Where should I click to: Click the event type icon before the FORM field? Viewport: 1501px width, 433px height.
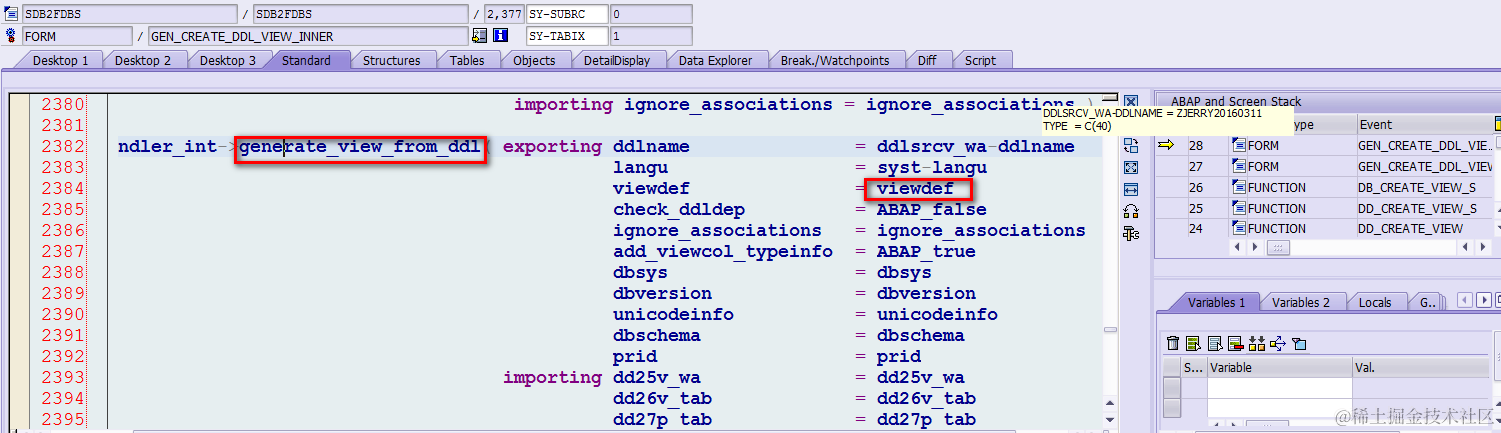click(x=10, y=36)
